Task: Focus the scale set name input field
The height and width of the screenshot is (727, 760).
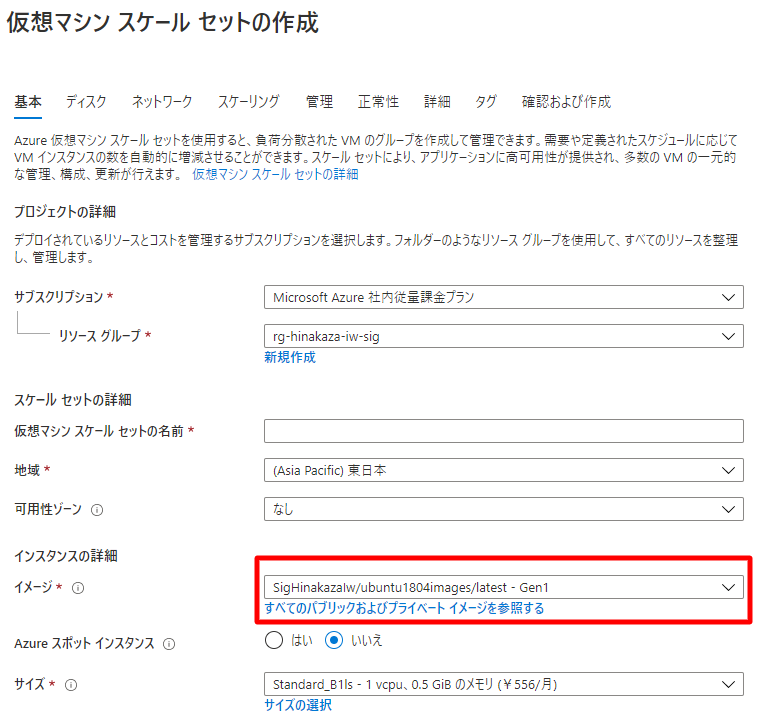Action: [x=504, y=431]
